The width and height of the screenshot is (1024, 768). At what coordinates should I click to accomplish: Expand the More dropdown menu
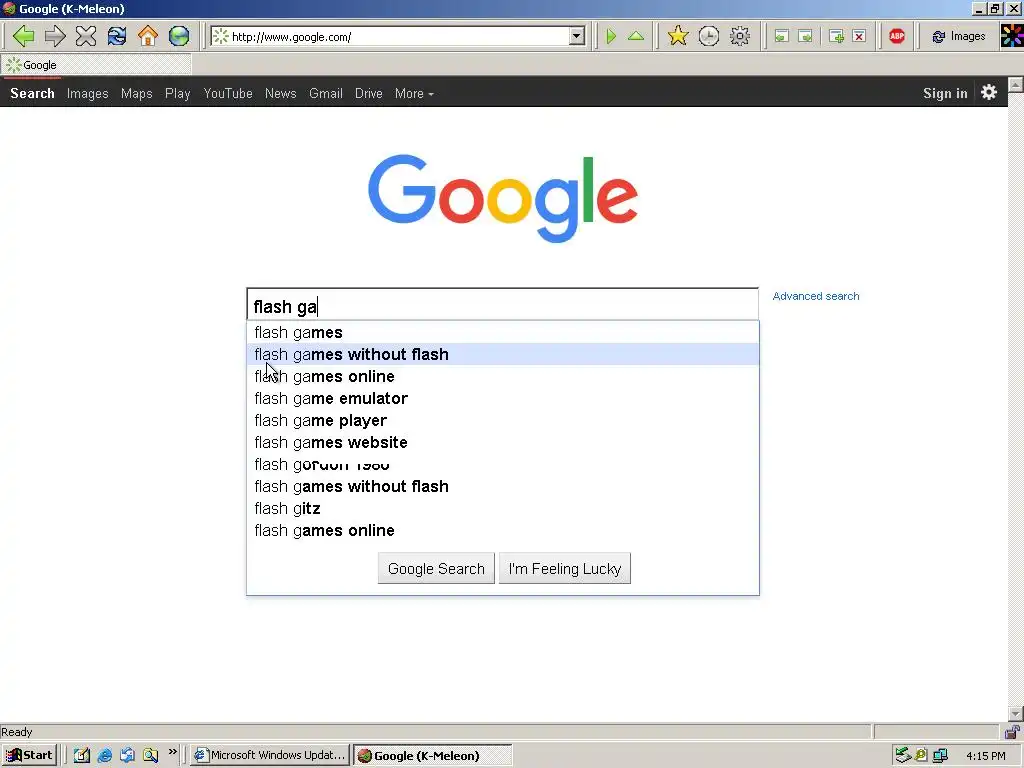414,93
